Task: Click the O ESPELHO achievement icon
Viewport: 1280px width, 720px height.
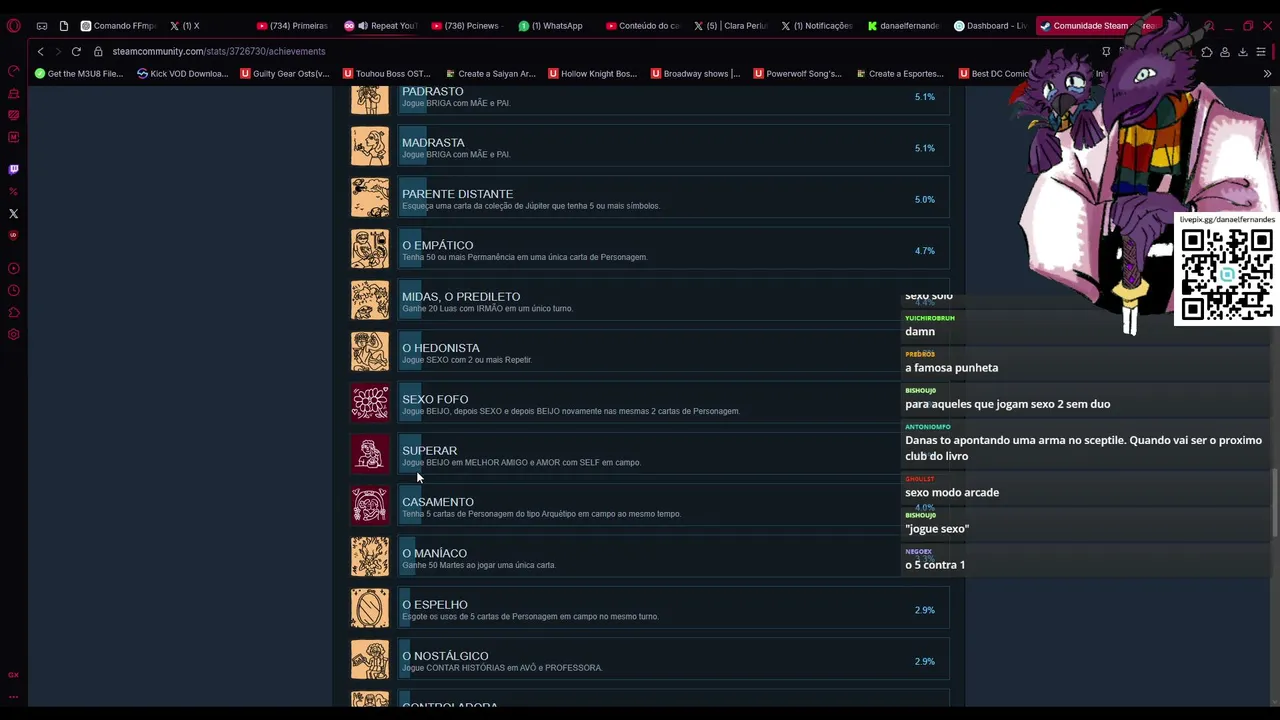Action: click(370, 608)
